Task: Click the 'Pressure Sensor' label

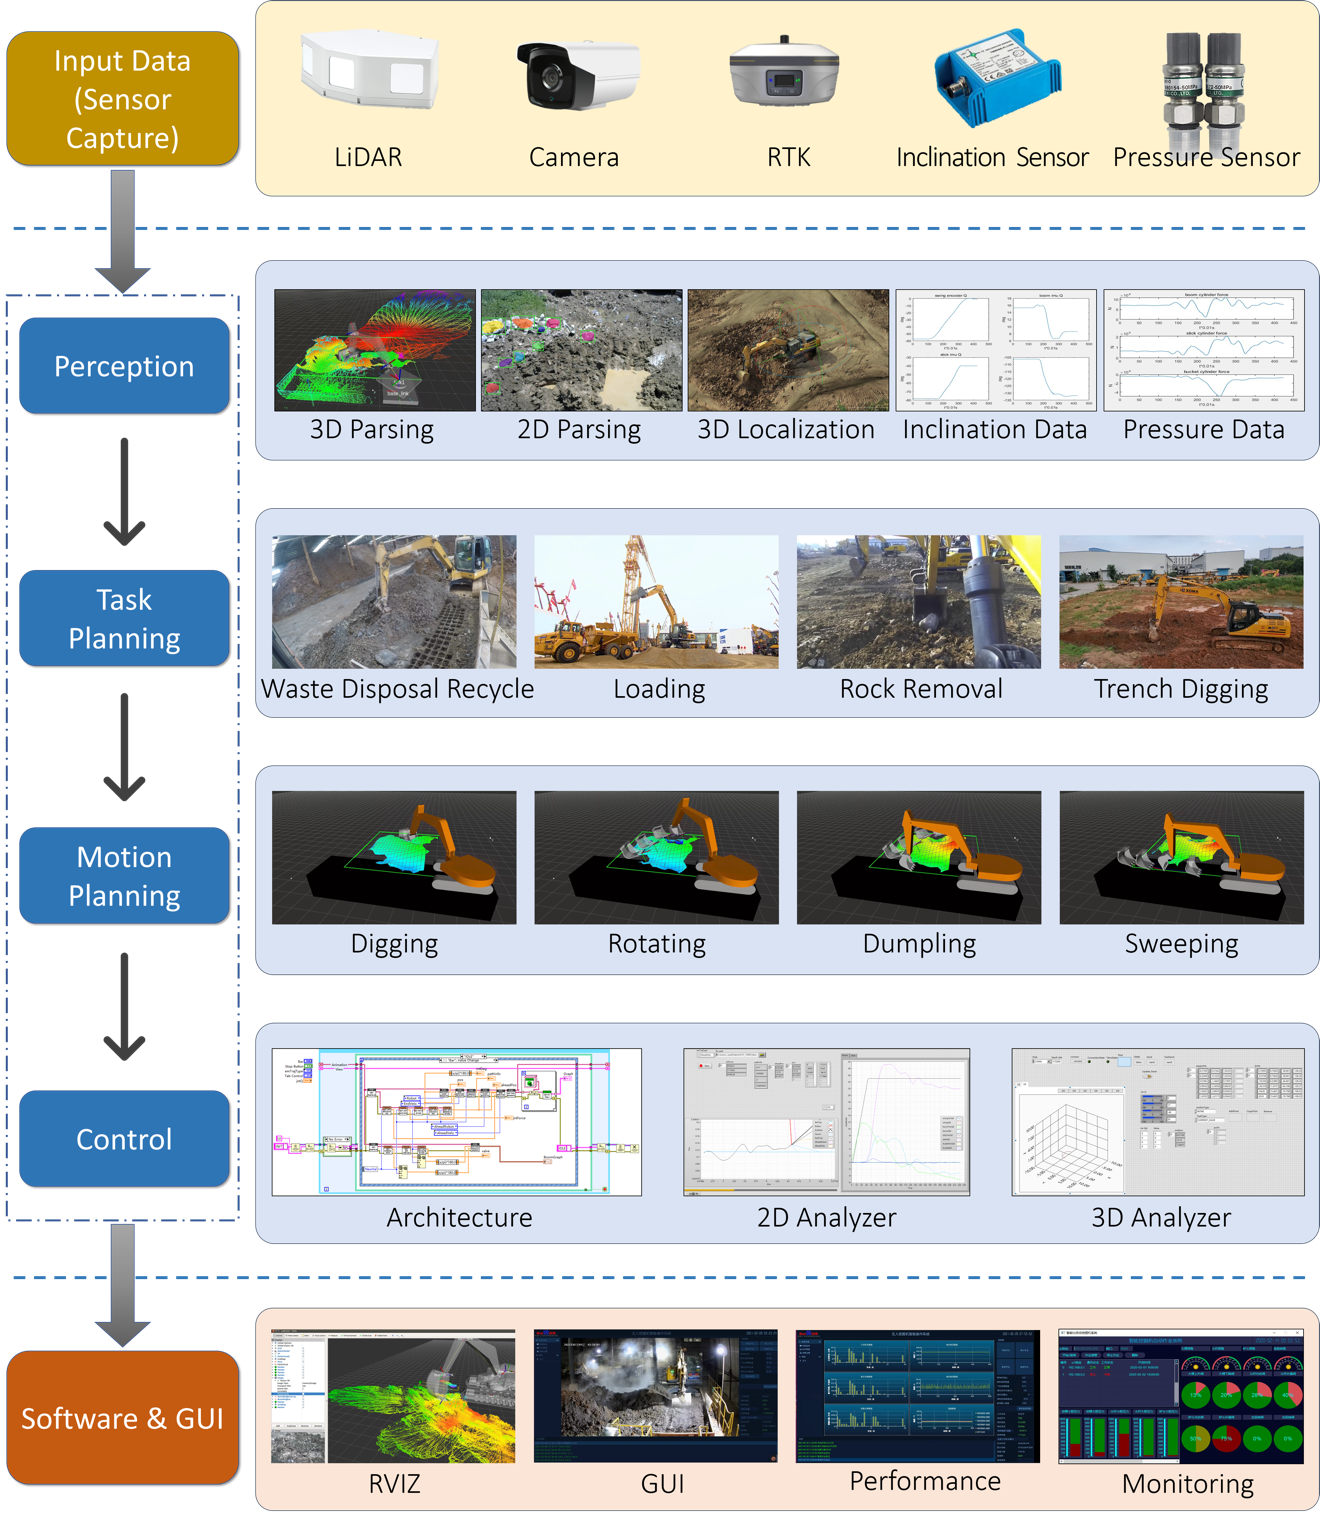Action: [x=1206, y=157]
